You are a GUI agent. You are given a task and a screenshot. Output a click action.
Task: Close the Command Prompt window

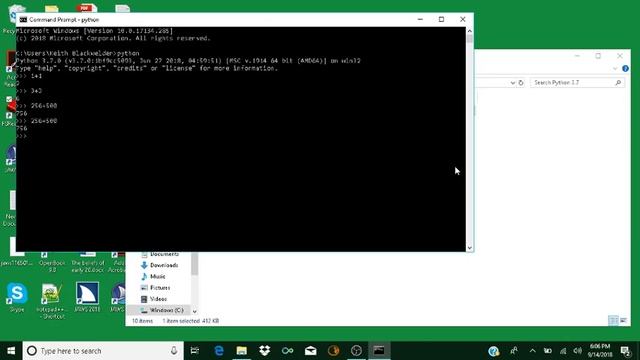tap(462, 19)
